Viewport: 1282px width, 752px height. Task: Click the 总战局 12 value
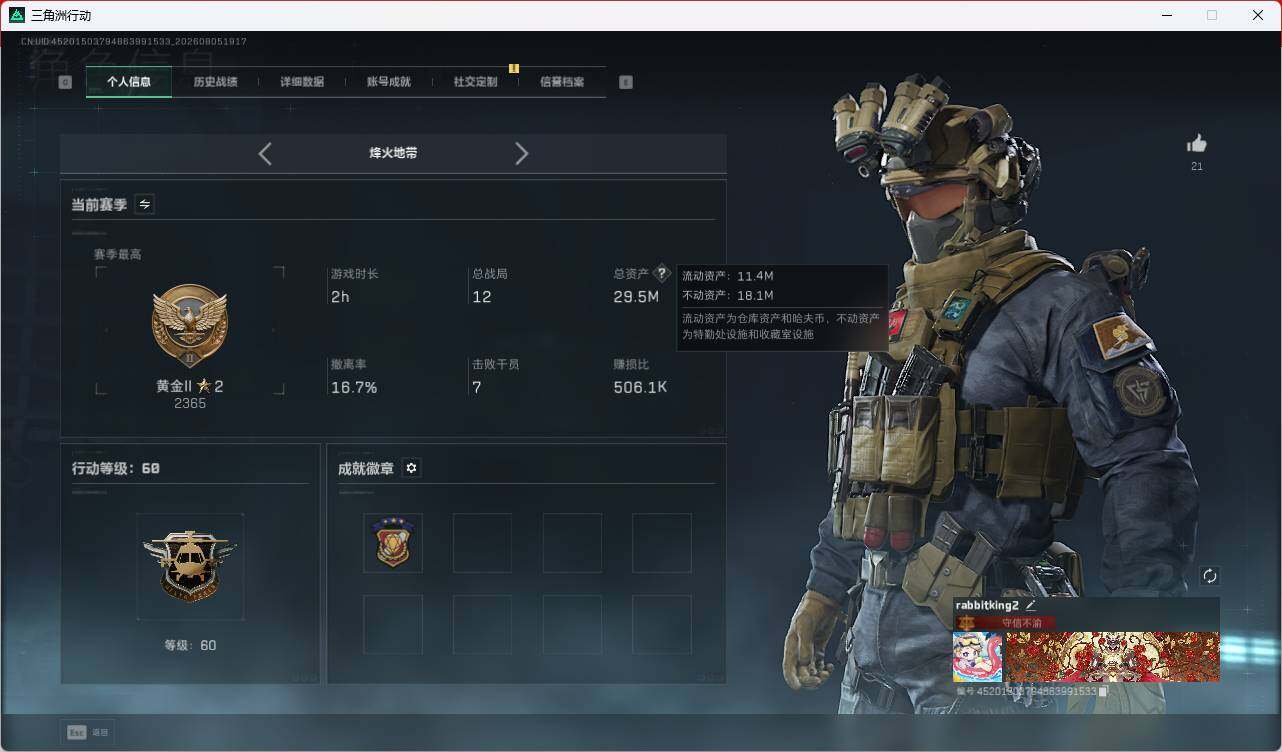tap(482, 297)
